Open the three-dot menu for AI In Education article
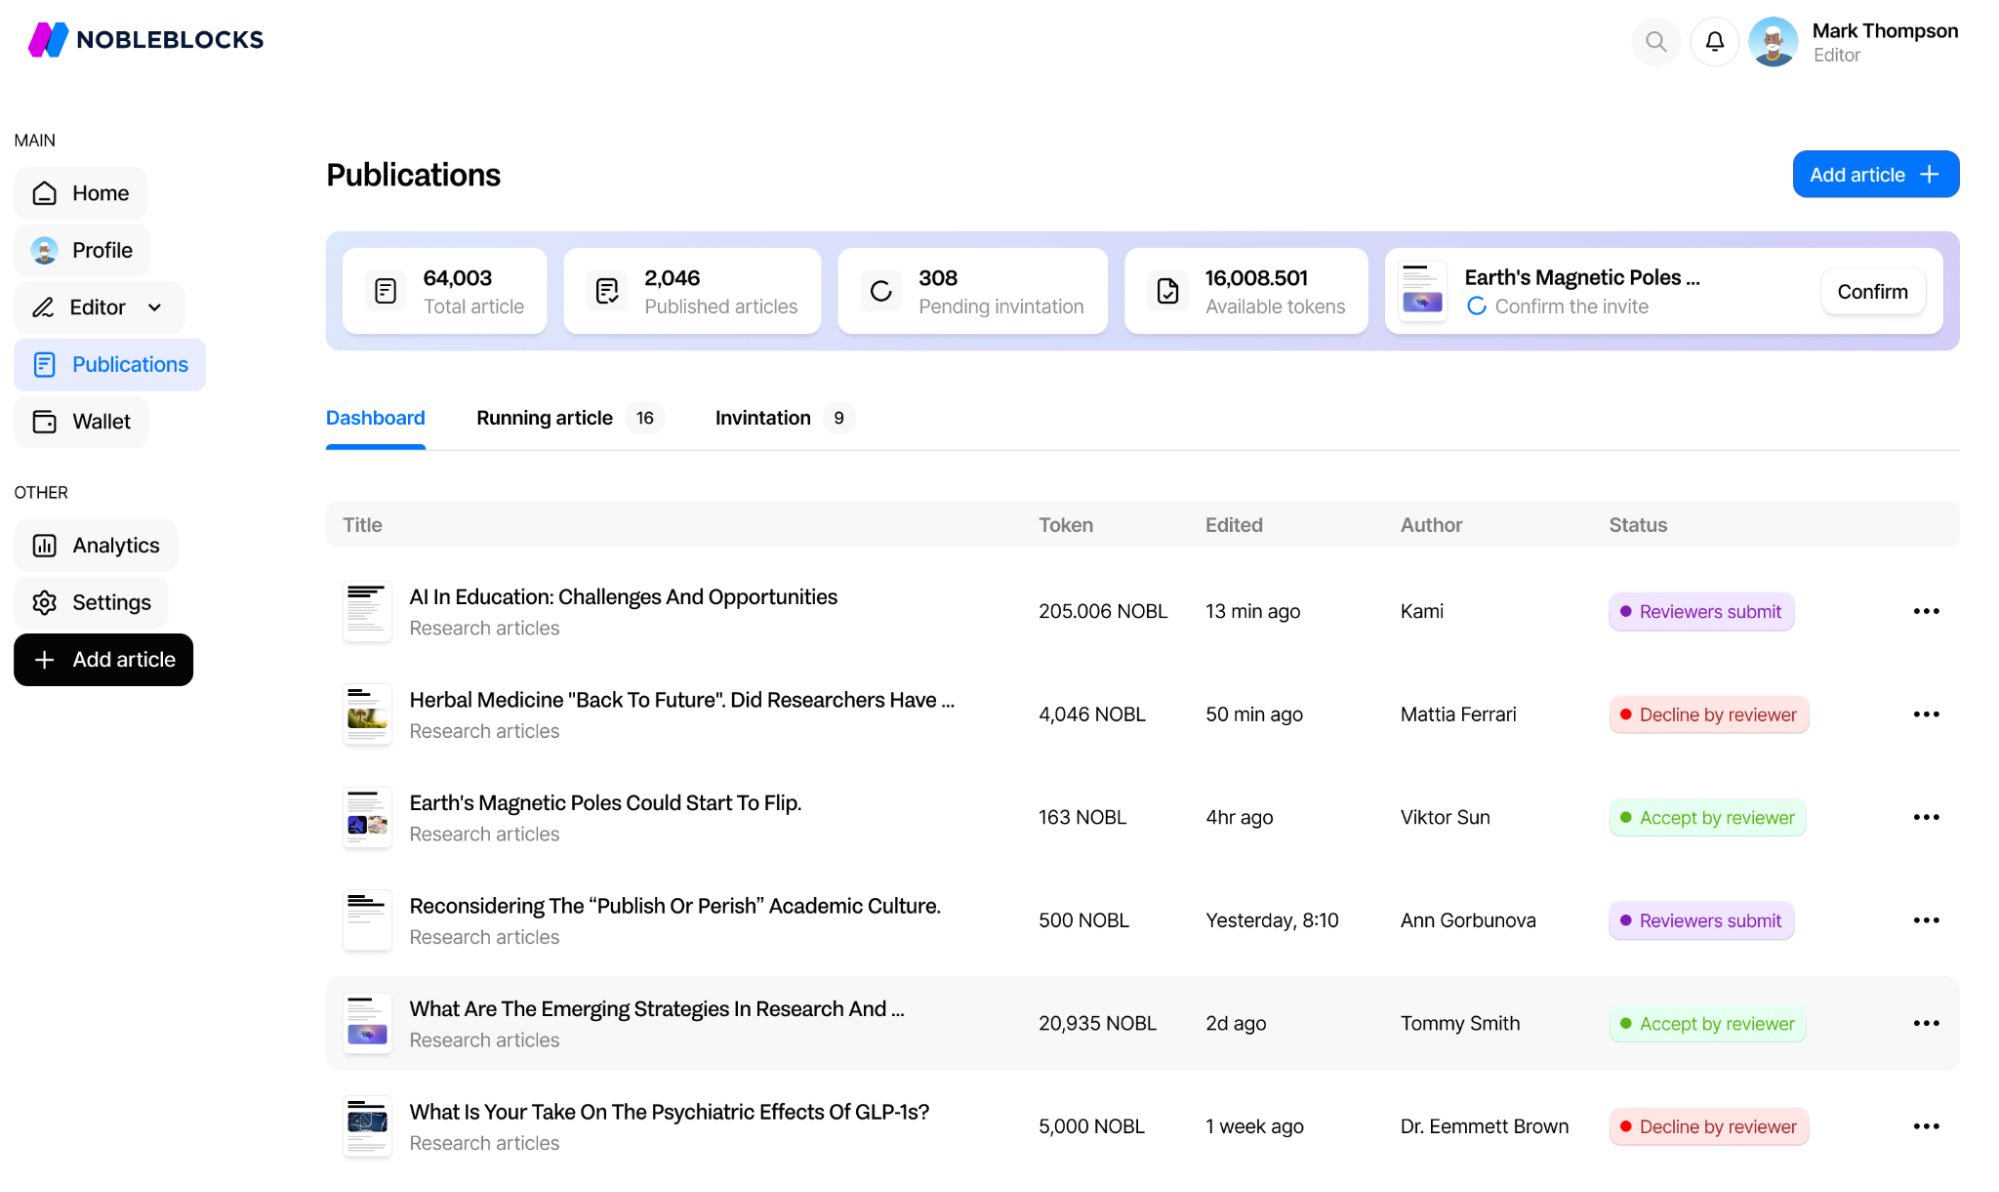This screenshot has height=1192, width=1999. coord(1927,610)
